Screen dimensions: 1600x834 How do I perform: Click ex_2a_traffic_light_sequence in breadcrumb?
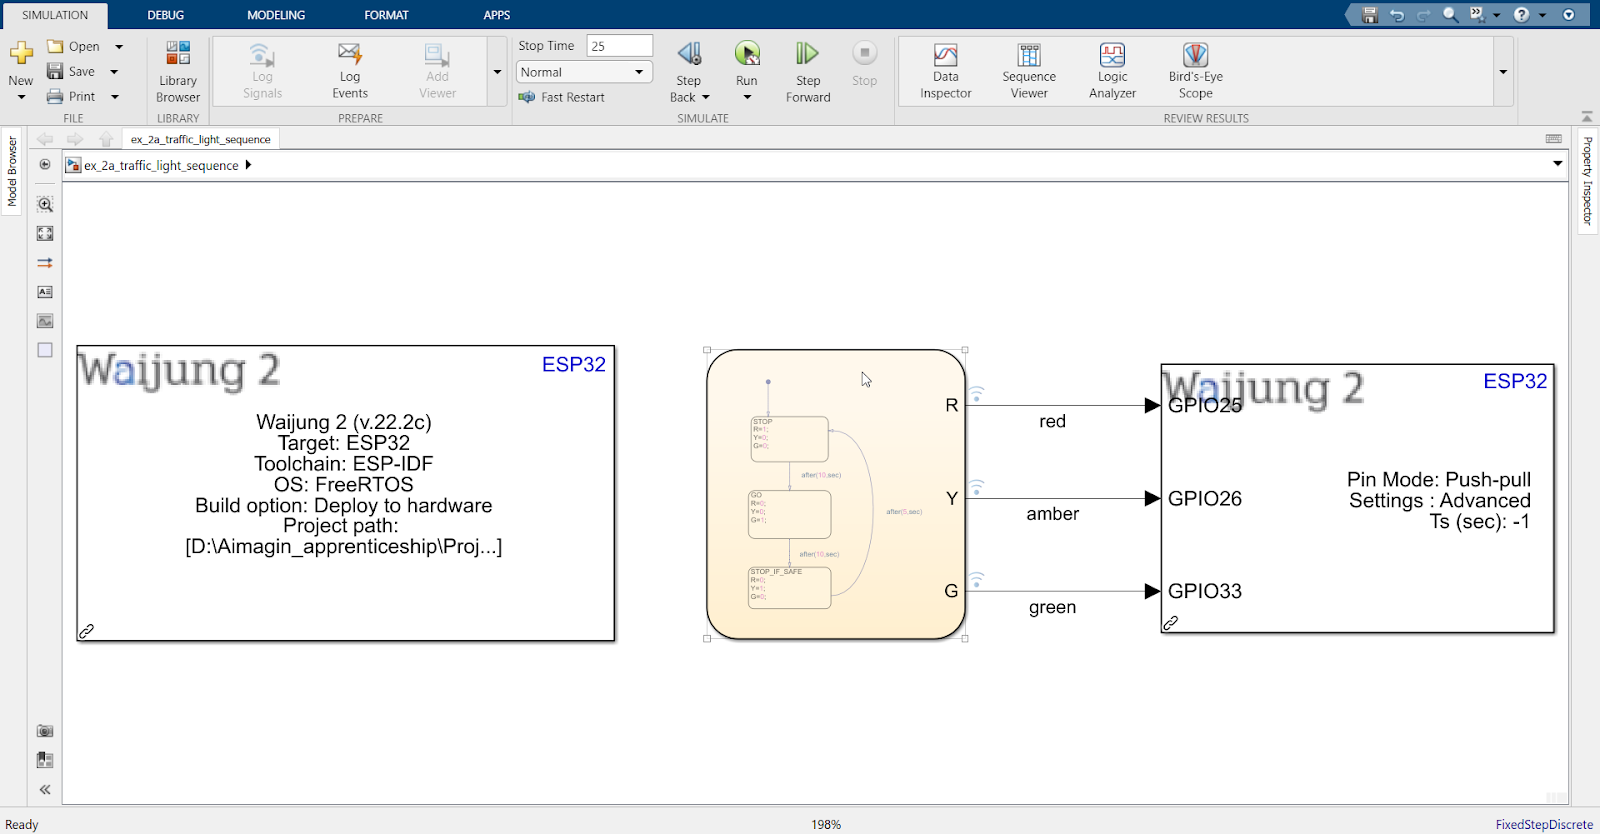161,165
